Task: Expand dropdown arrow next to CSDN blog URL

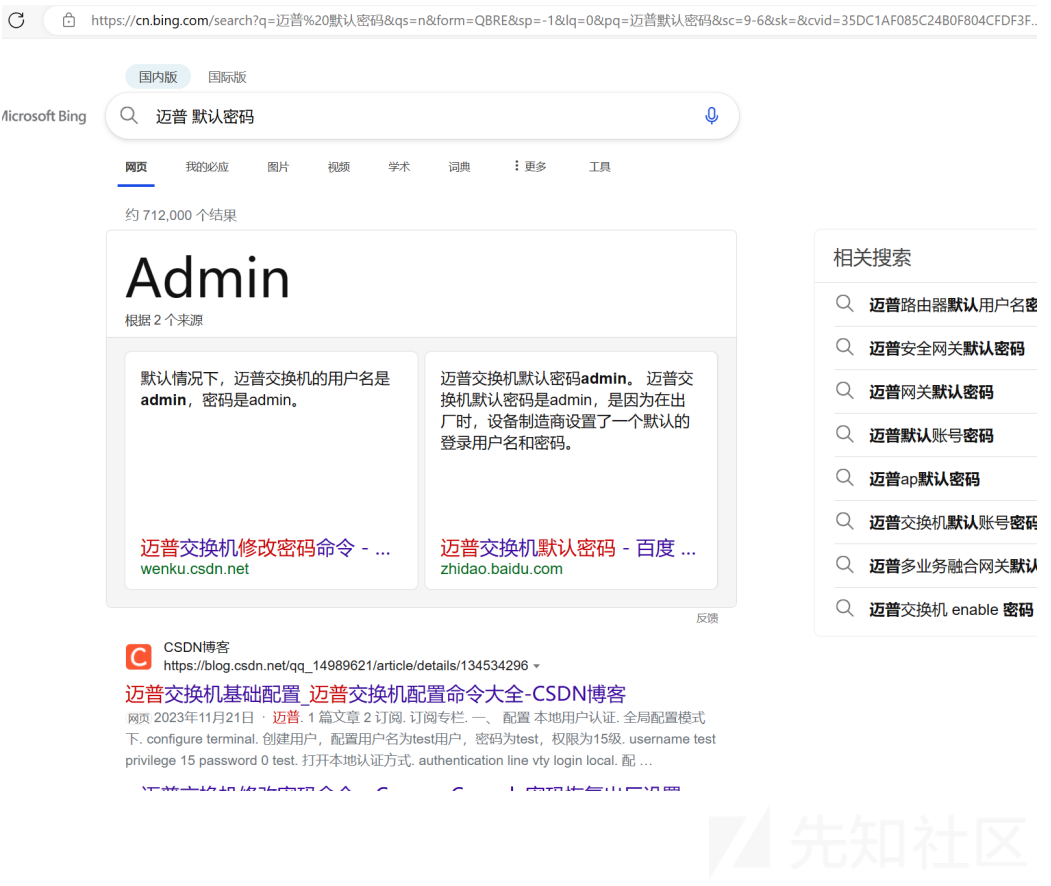Action: pyautogui.click(x=536, y=666)
